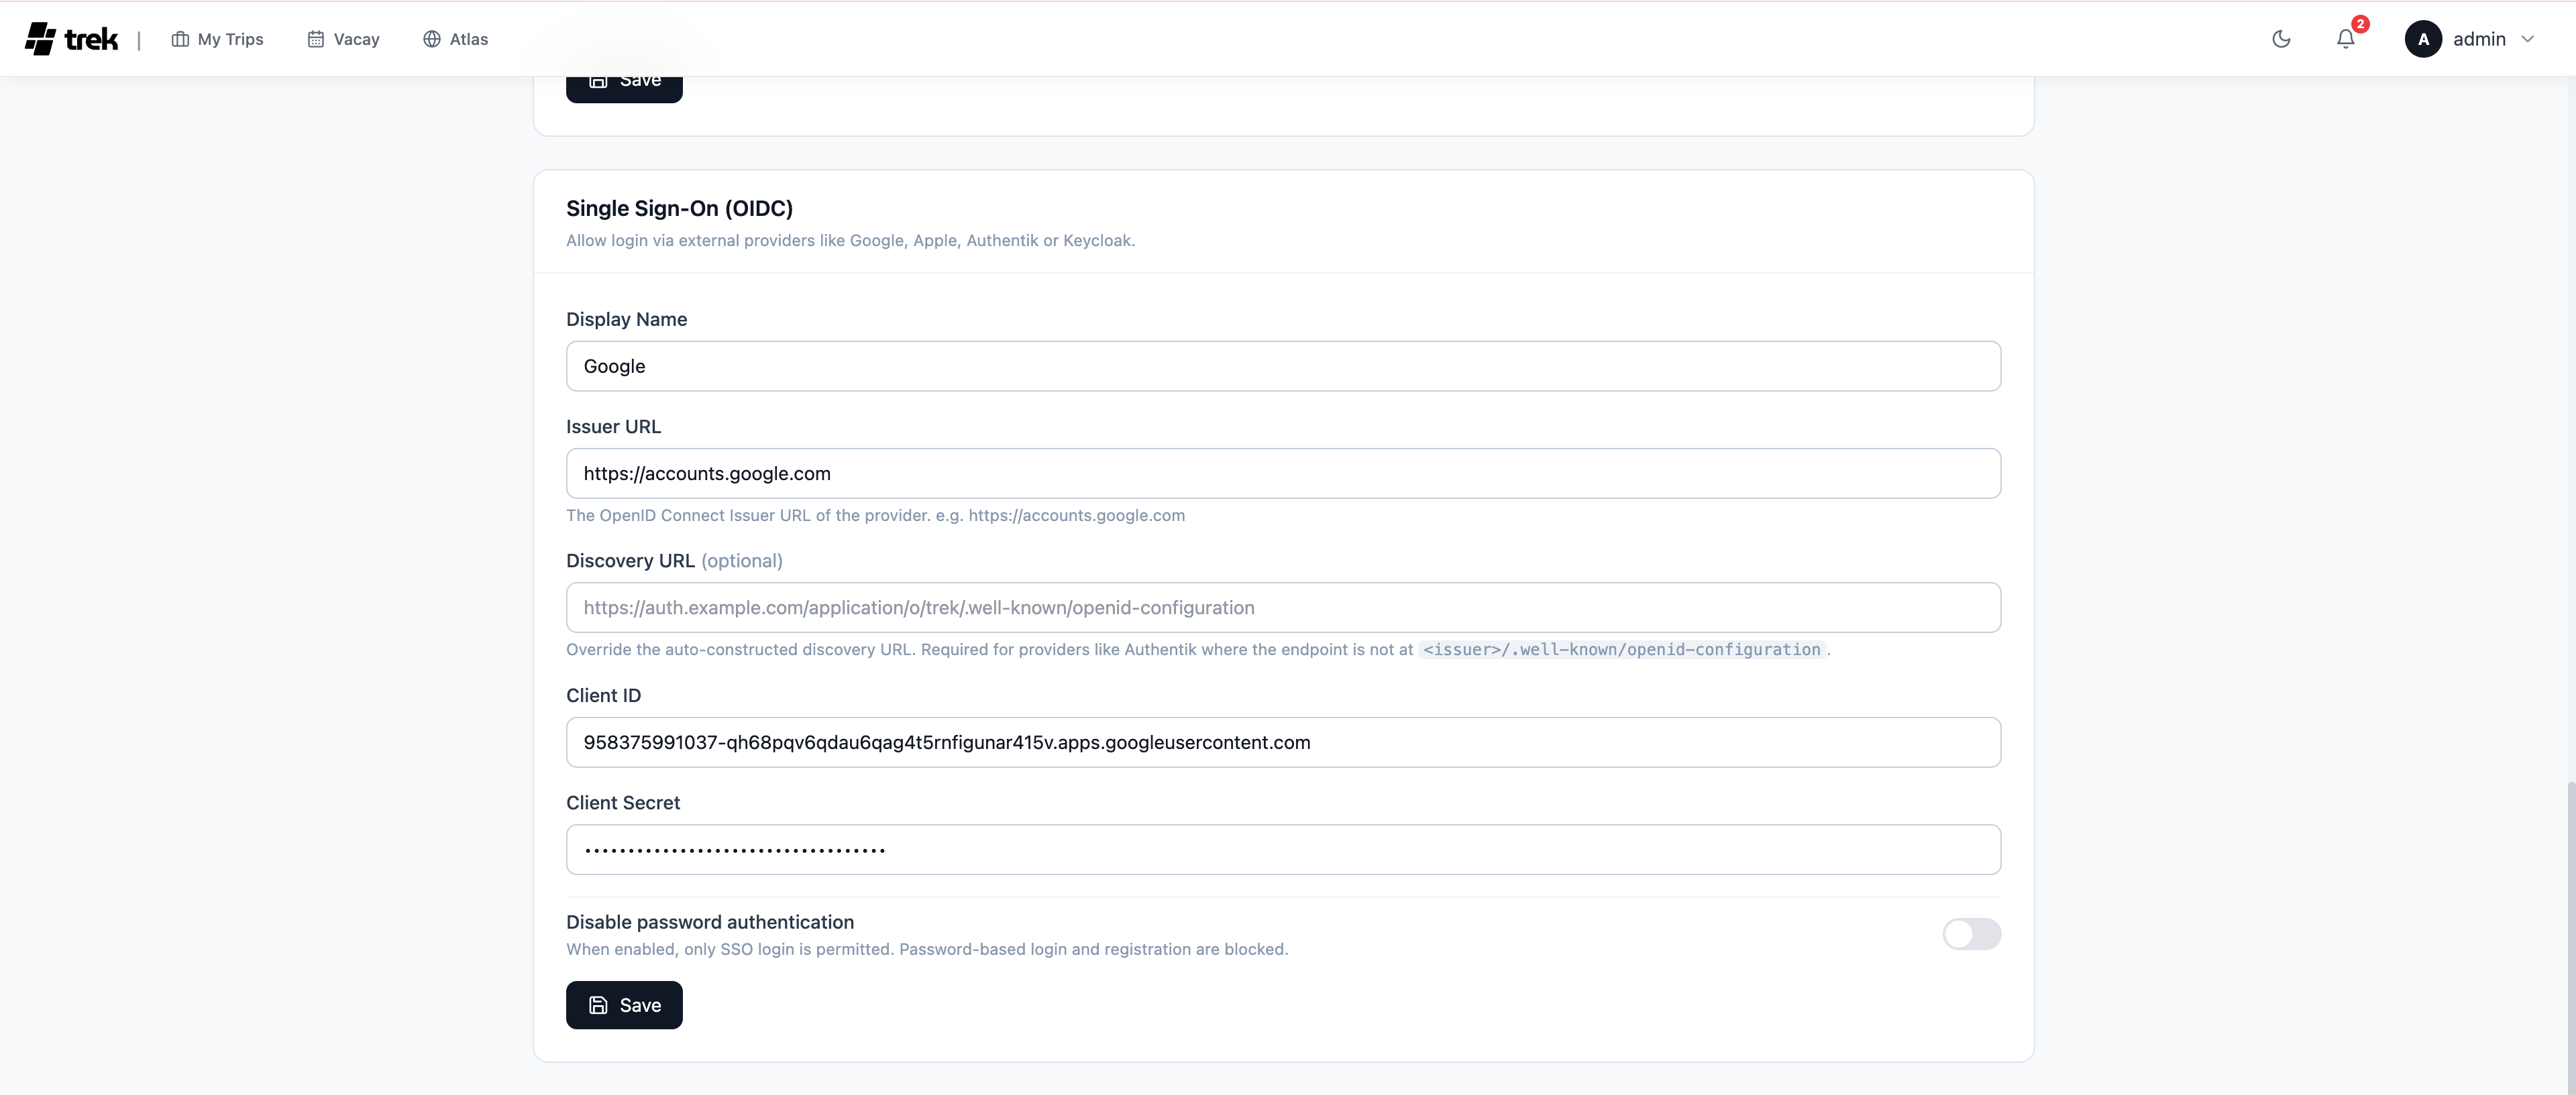
Task: Focus the Client ID input
Action: [1283, 742]
